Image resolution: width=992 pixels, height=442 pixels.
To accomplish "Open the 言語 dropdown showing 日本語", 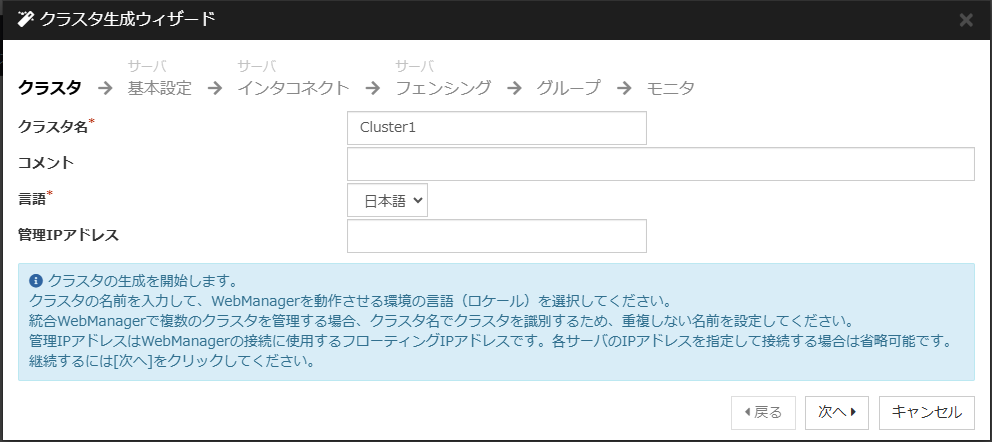I will (x=388, y=200).
